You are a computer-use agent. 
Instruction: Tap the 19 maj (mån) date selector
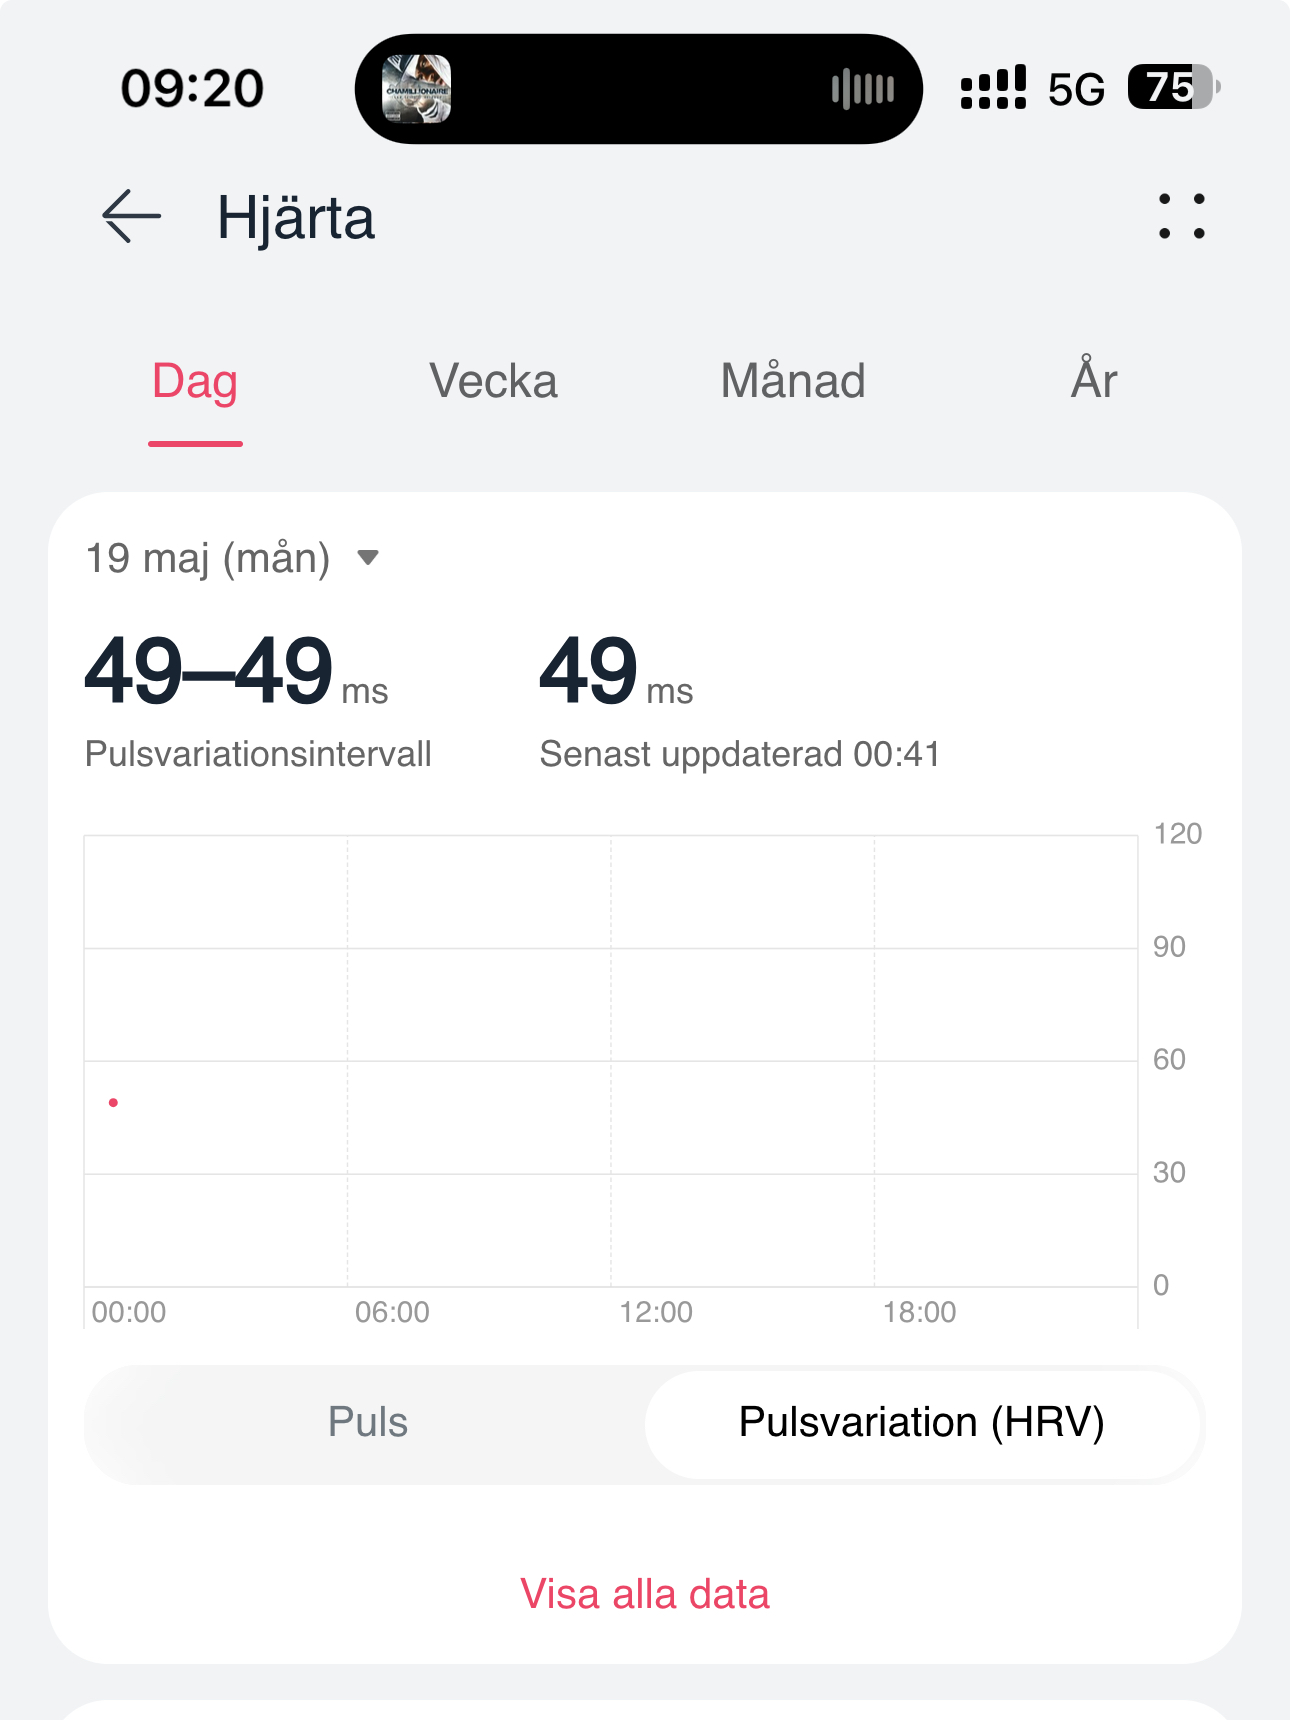coord(208,558)
